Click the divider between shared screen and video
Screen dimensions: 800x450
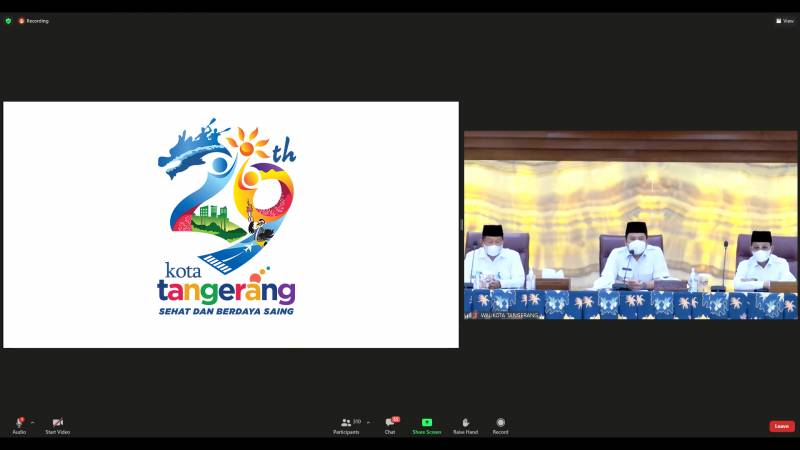click(x=461, y=225)
